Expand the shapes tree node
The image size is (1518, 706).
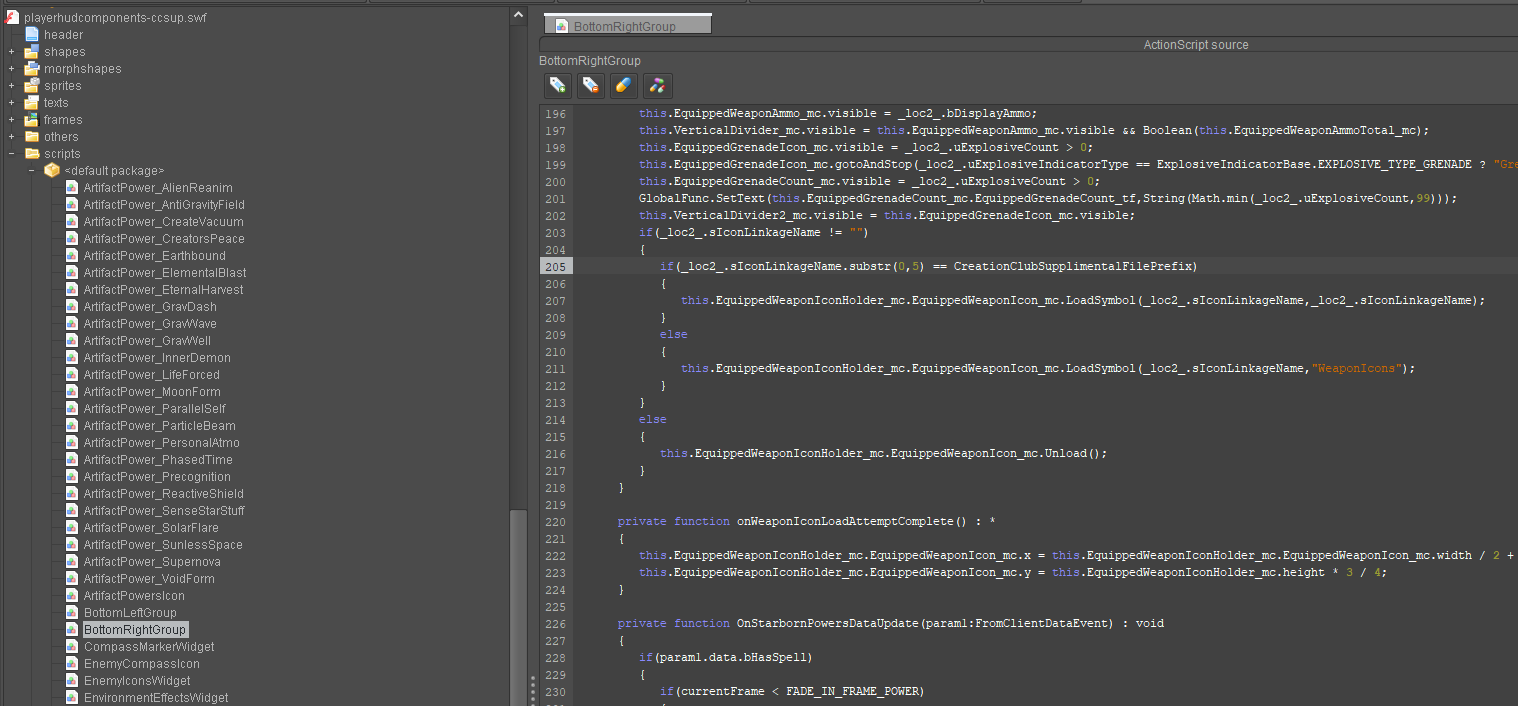tap(9, 51)
